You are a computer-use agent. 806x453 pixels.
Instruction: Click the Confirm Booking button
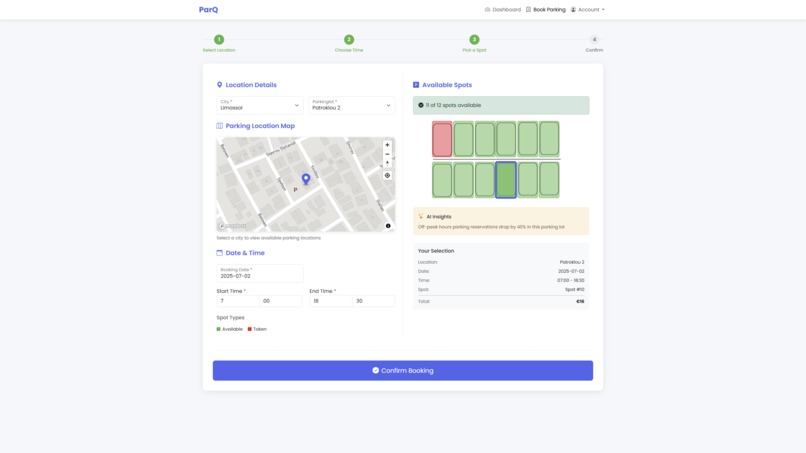(x=403, y=371)
